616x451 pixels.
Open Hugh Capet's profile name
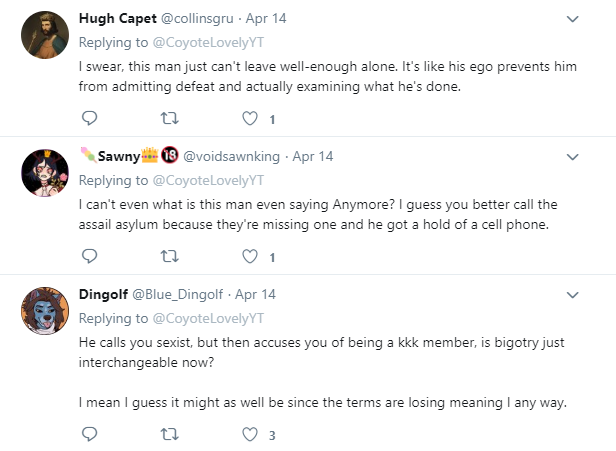117,18
